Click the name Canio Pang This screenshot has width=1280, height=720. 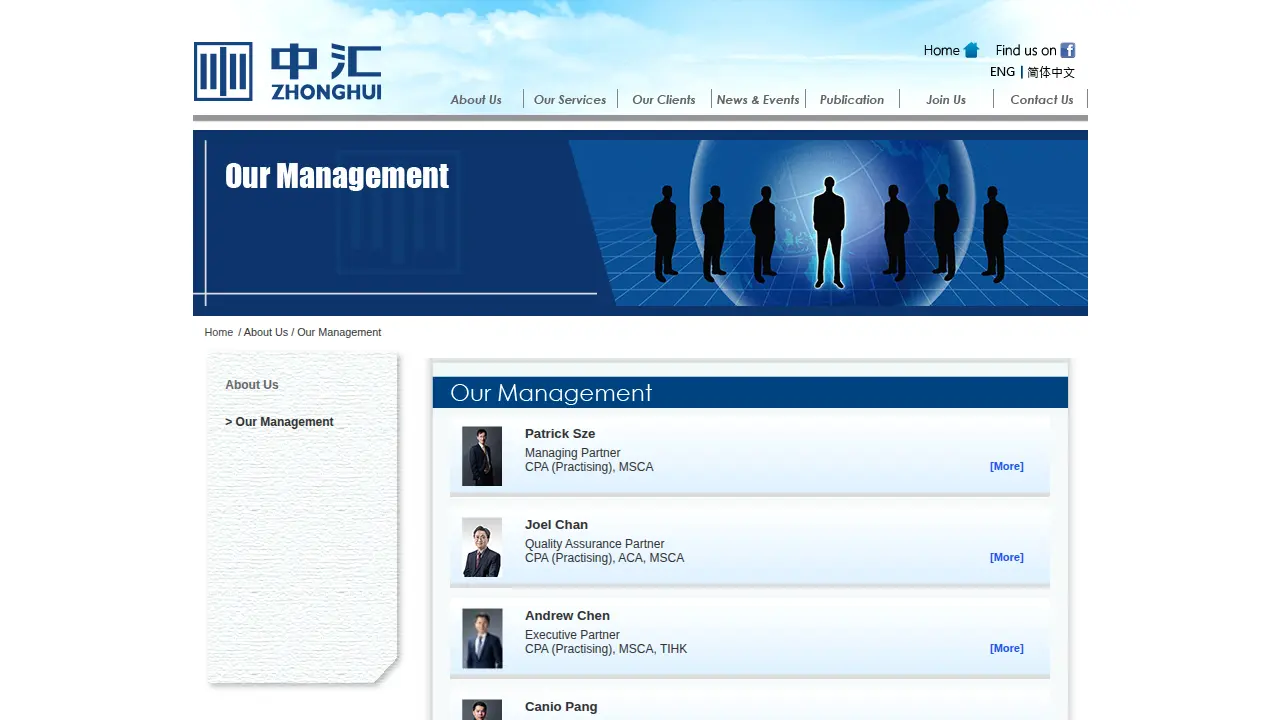[x=561, y=707]
